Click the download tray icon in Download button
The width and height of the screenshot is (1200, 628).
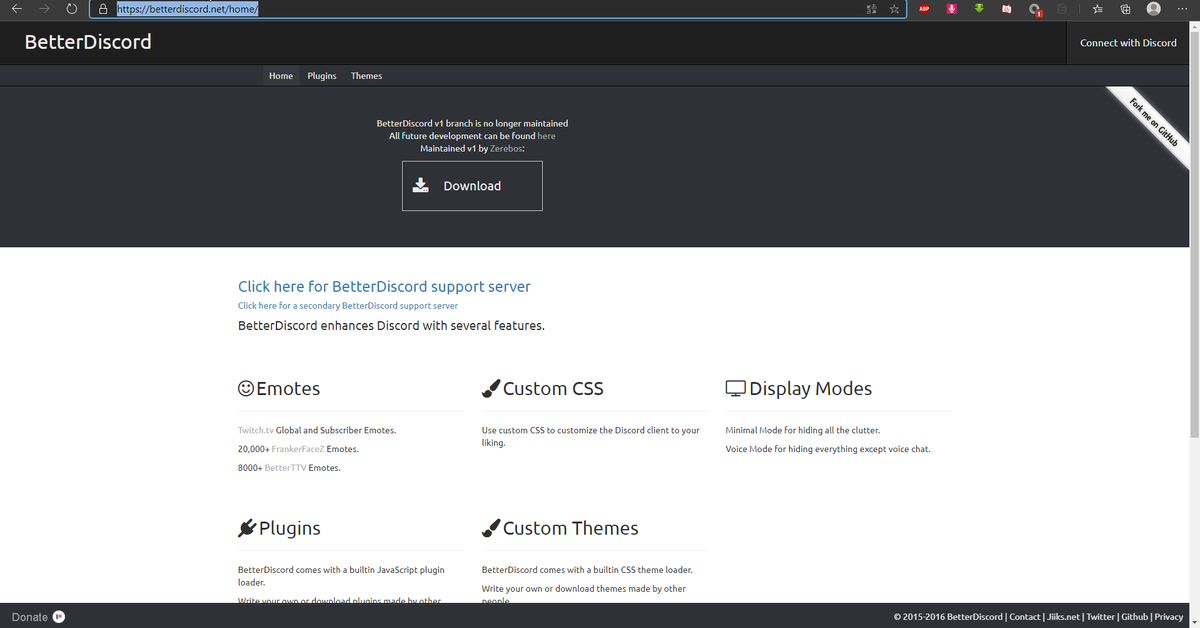(421, 186)
